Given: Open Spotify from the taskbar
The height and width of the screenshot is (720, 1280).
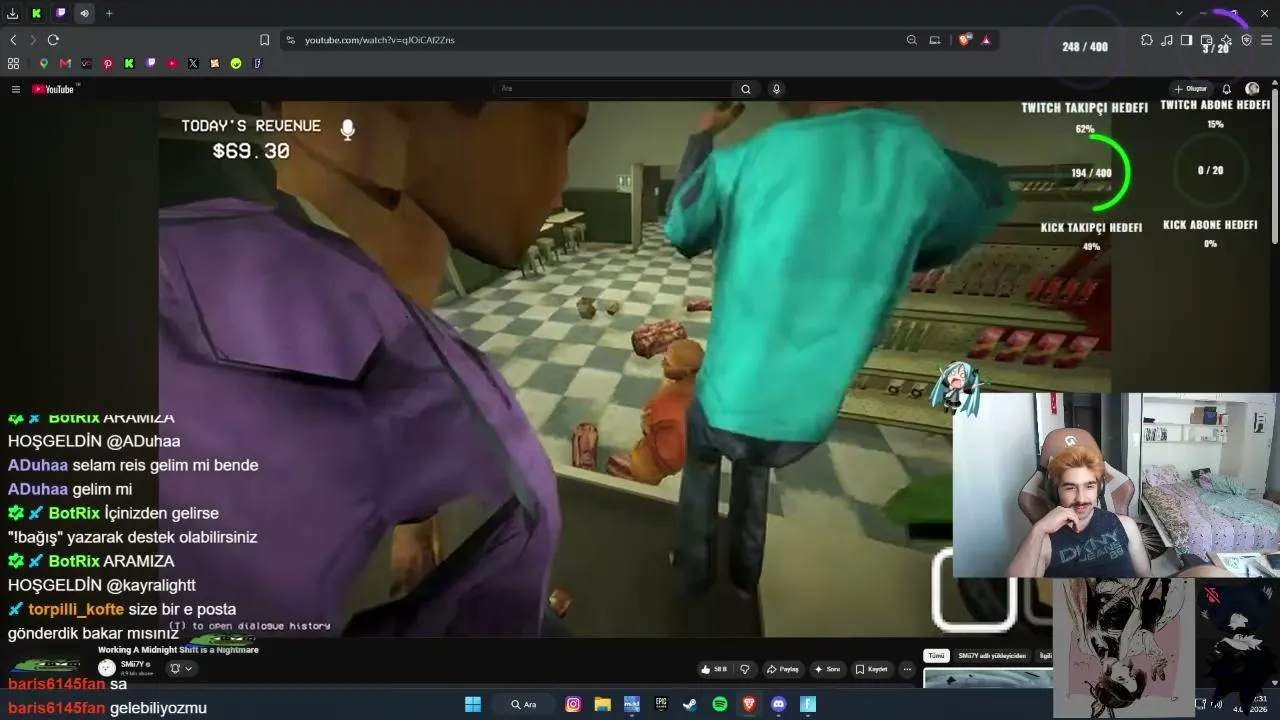Looking at the screenshot, I should [720, 704].
